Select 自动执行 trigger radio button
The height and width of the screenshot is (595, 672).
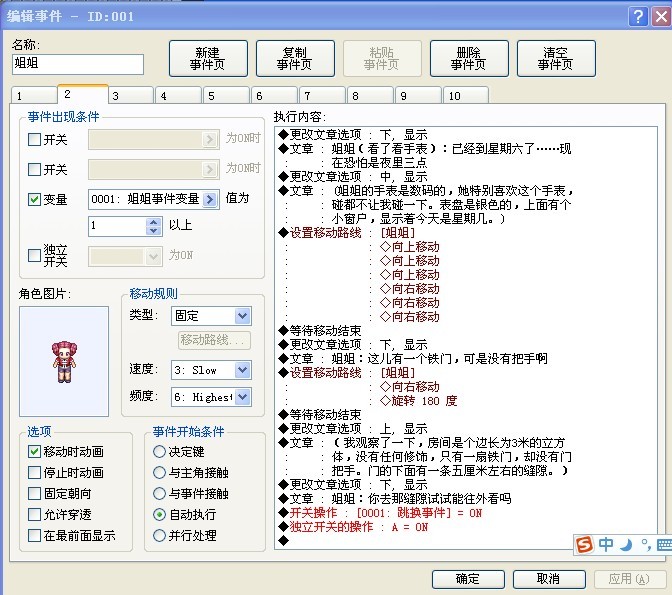159,514
